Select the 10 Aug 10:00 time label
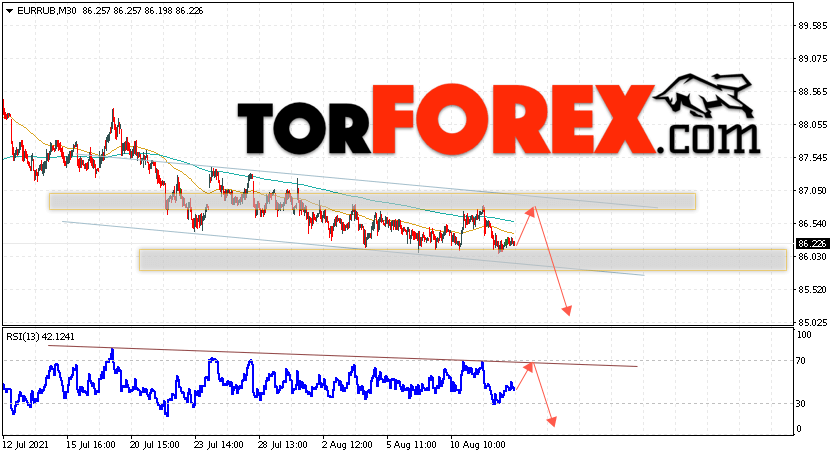 [478, 444]
